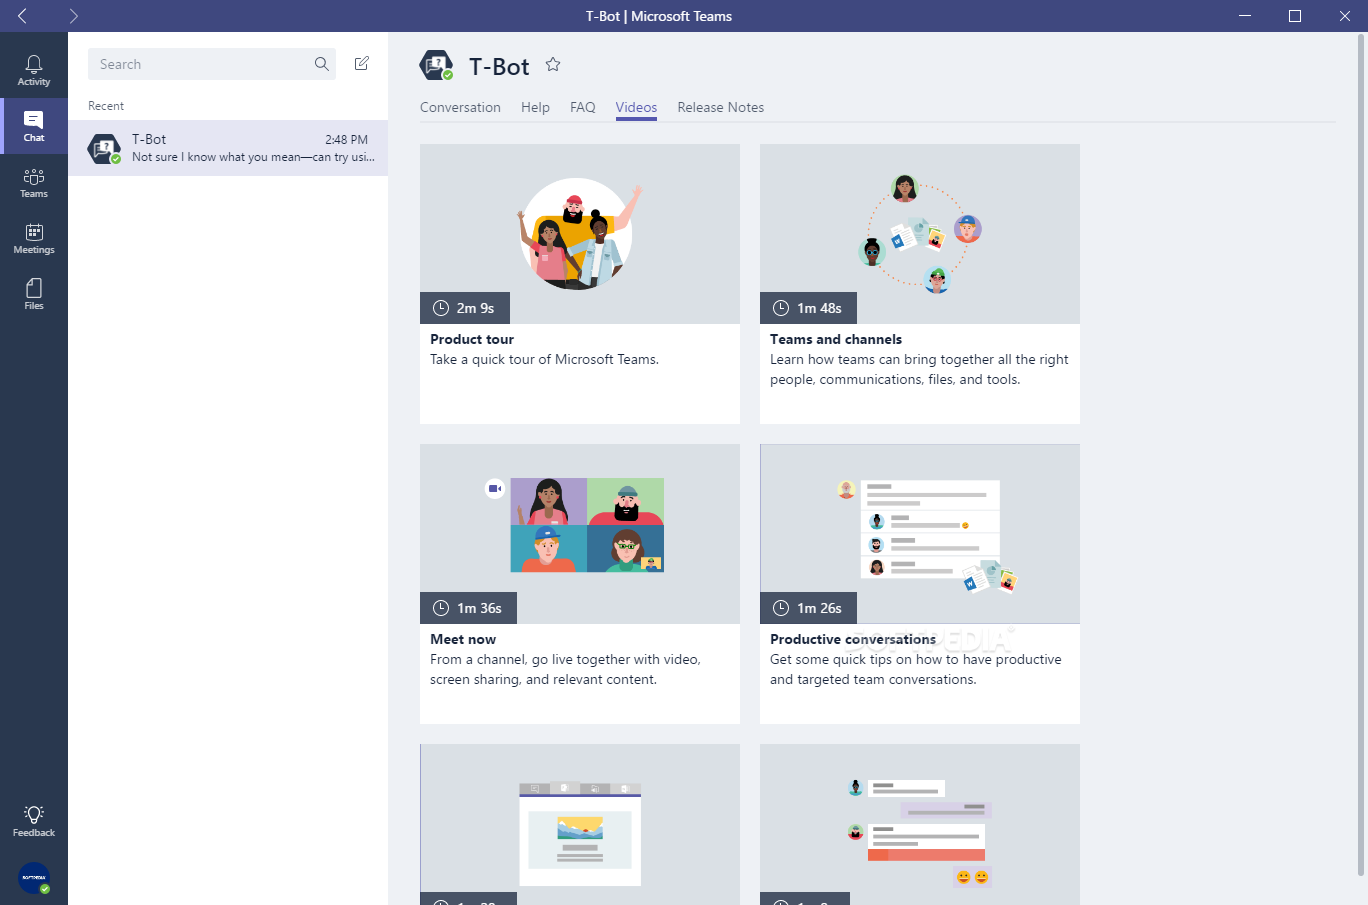Select the Videos tab
1368x905 pixels.
[636, 107]
